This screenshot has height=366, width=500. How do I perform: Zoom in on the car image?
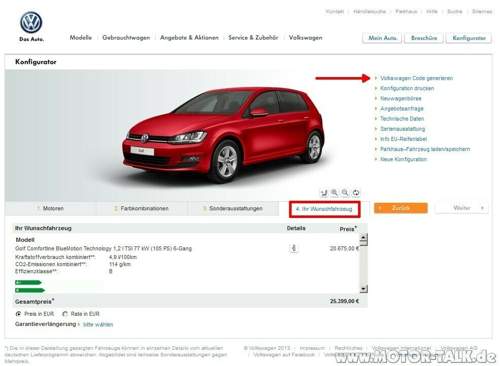click(x=334, y=193)
